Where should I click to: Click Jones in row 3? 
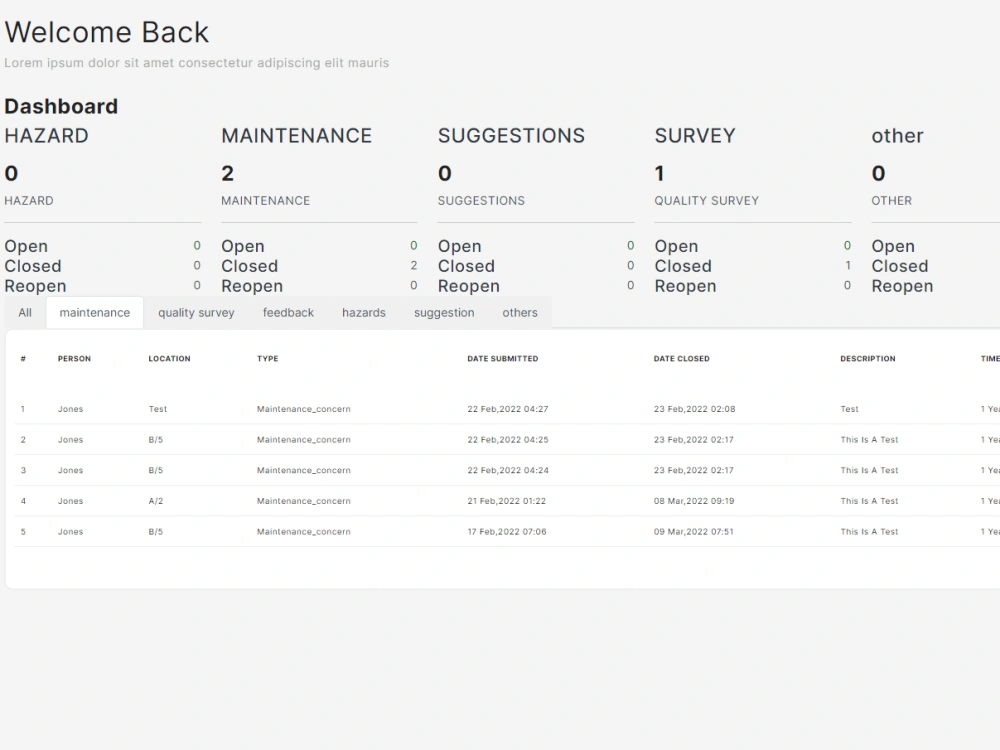click(x=70, y=470)
